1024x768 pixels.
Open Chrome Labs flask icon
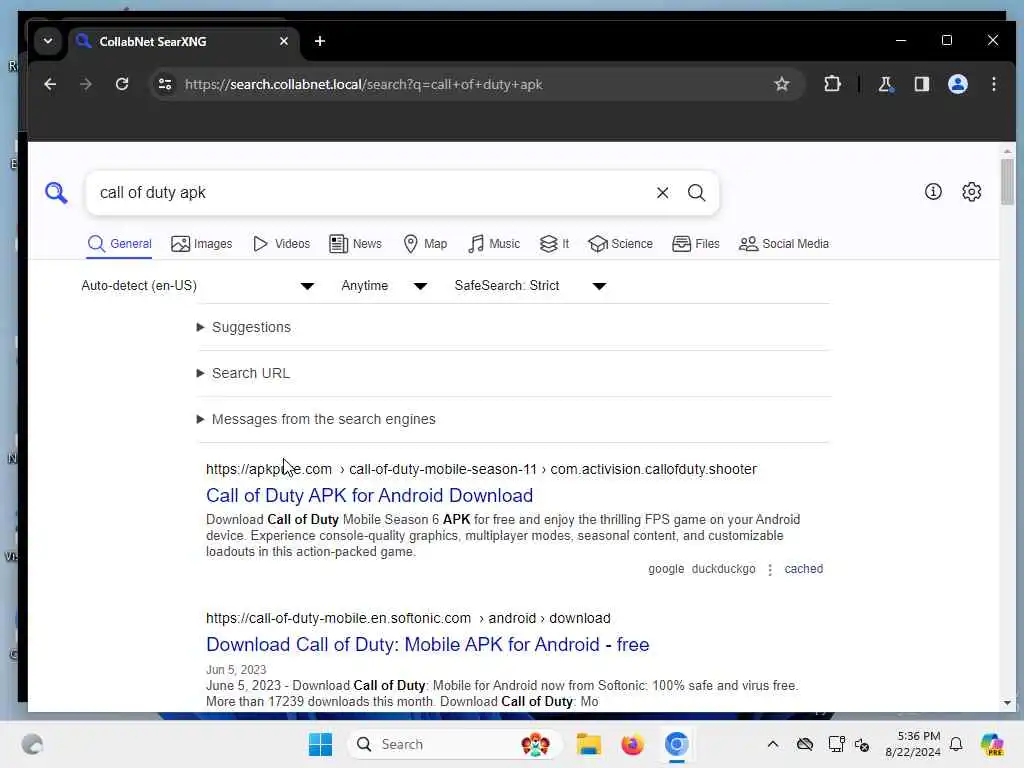click(x=886, y=84)
